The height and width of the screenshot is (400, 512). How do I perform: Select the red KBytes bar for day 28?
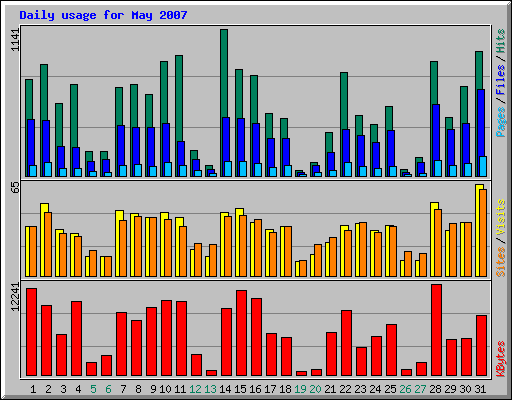pos(436,330)
